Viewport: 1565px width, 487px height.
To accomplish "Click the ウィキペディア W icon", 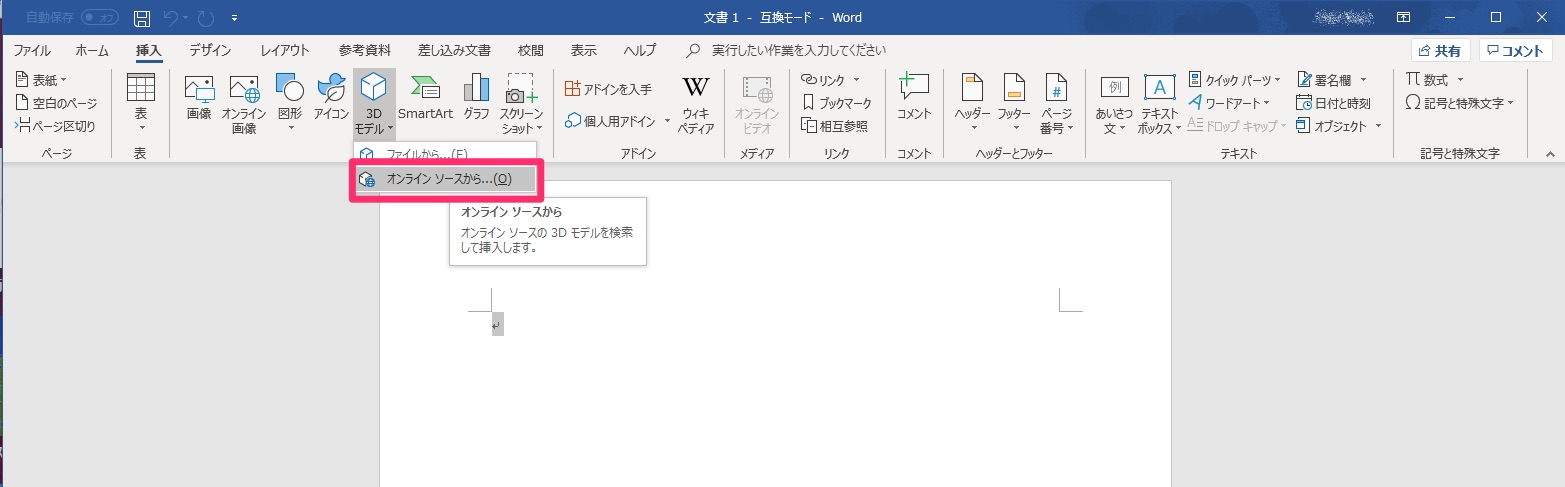I will (x=695, y=104).
